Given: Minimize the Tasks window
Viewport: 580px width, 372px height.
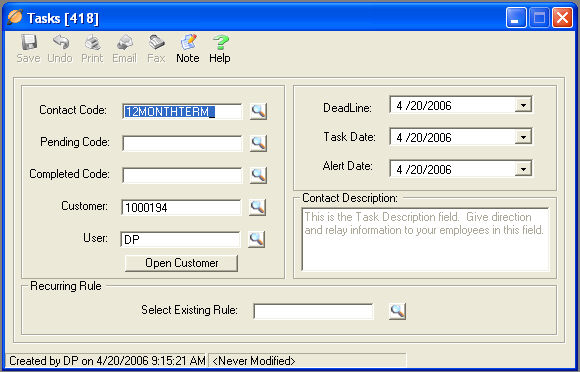Looking at the screenshot, I should 516,17.
